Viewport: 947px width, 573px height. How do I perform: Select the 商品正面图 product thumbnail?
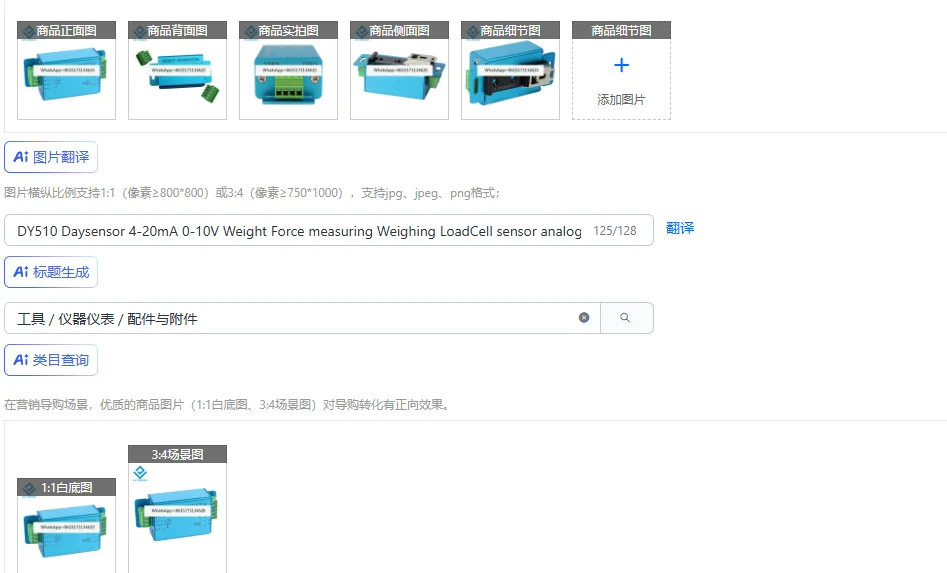[x=66, y=71]
